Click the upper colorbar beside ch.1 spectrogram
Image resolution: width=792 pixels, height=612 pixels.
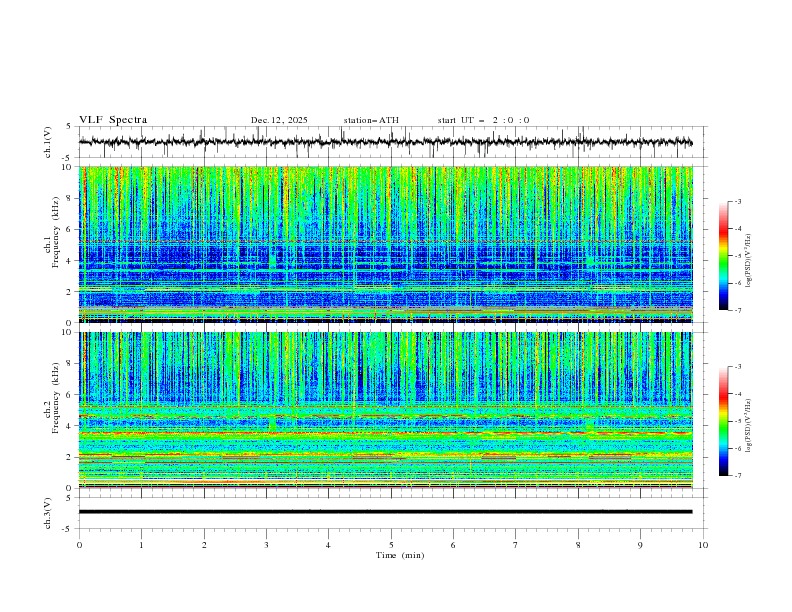[723, 256]
